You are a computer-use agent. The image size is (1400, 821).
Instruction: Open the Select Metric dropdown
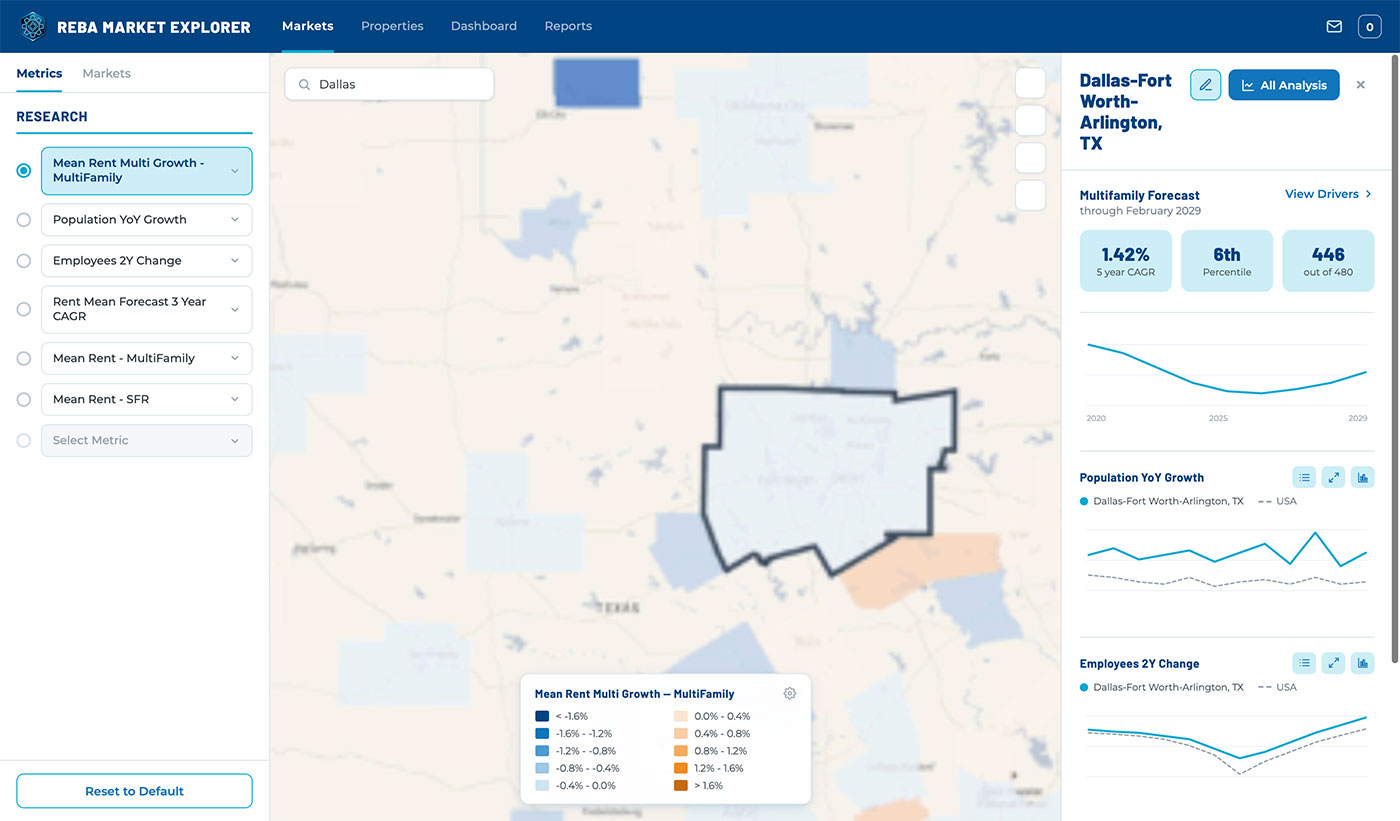[x=146, y=440]
